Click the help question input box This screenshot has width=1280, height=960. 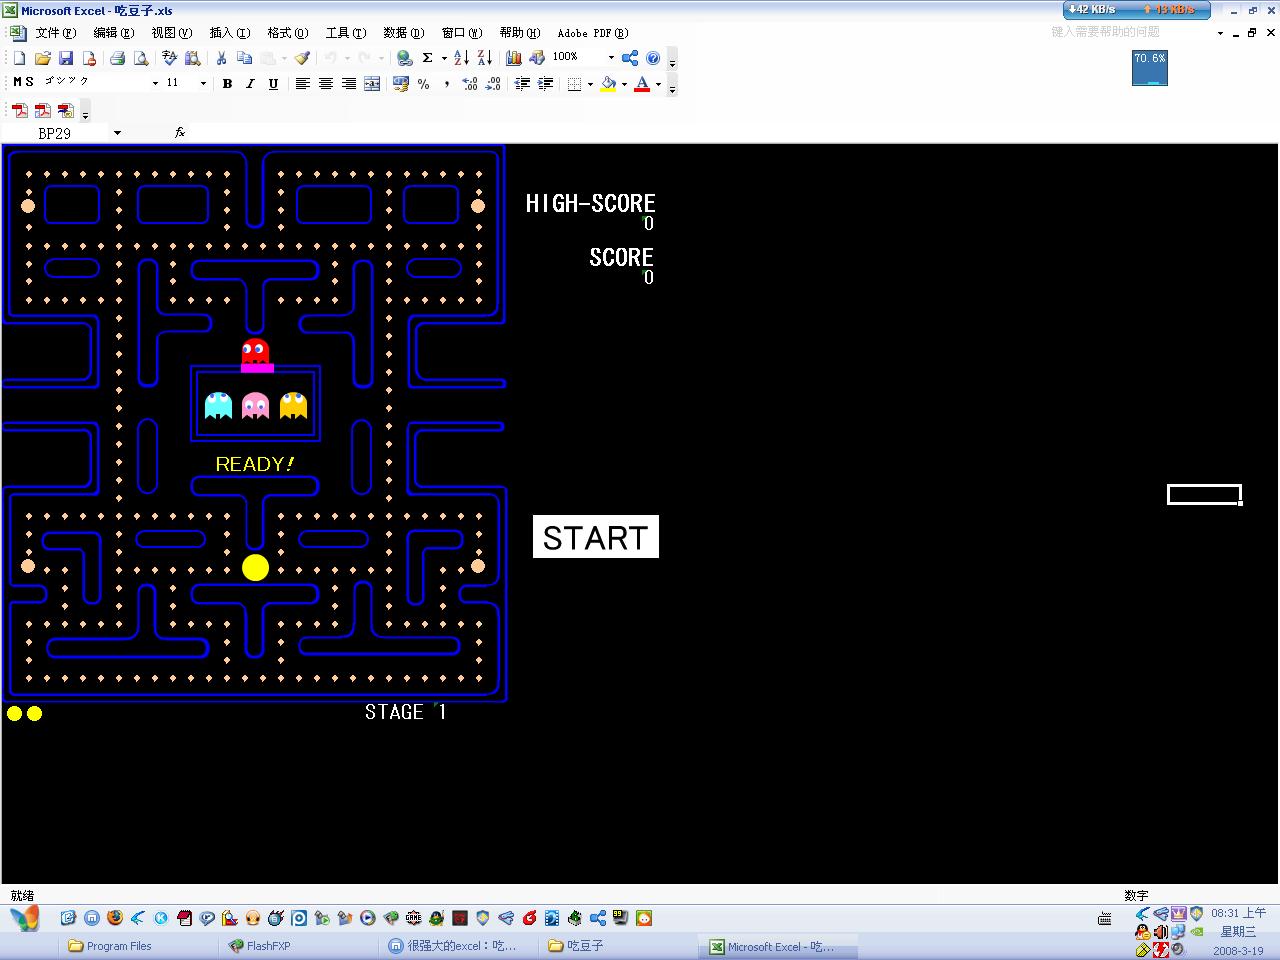(x=1130, y=32)
